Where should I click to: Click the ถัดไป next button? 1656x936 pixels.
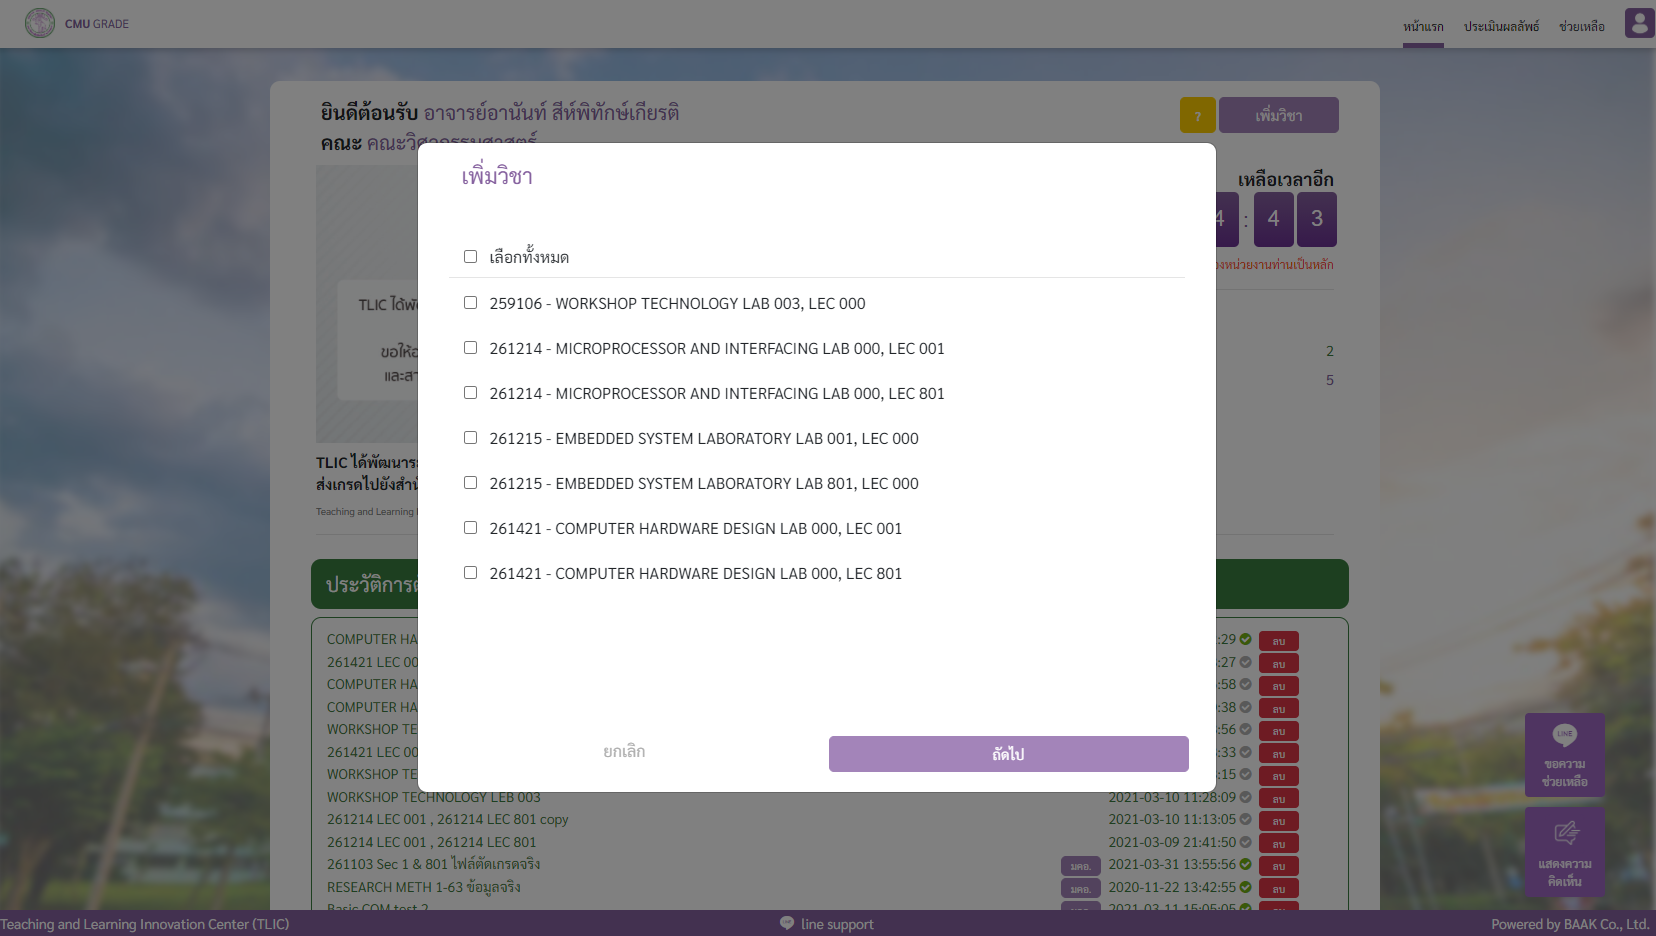tap(1008, 754)
